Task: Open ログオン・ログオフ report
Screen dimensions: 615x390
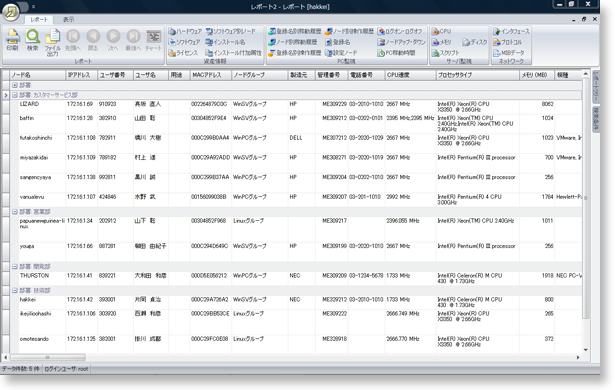Action: click(x=400, y=31)
